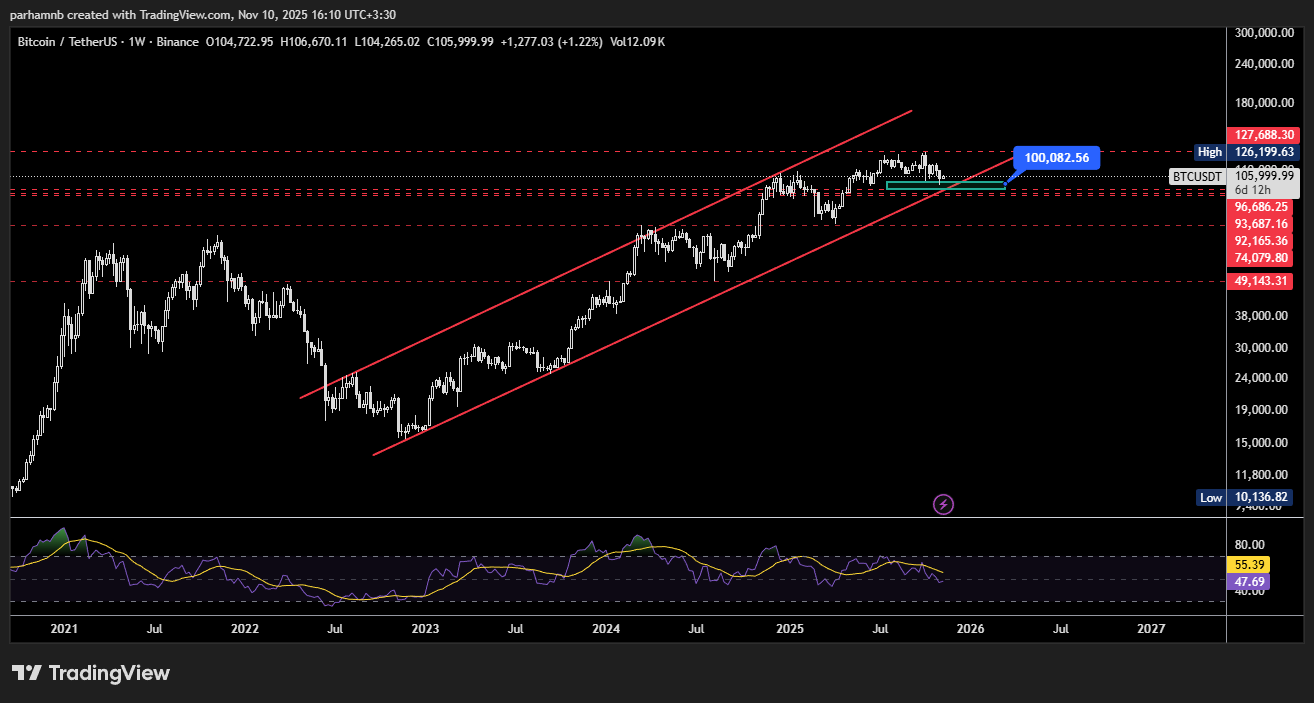Click the Vol 12.09K readout in header
This screenshot has width=1314, height=703.
pos(637,42)
